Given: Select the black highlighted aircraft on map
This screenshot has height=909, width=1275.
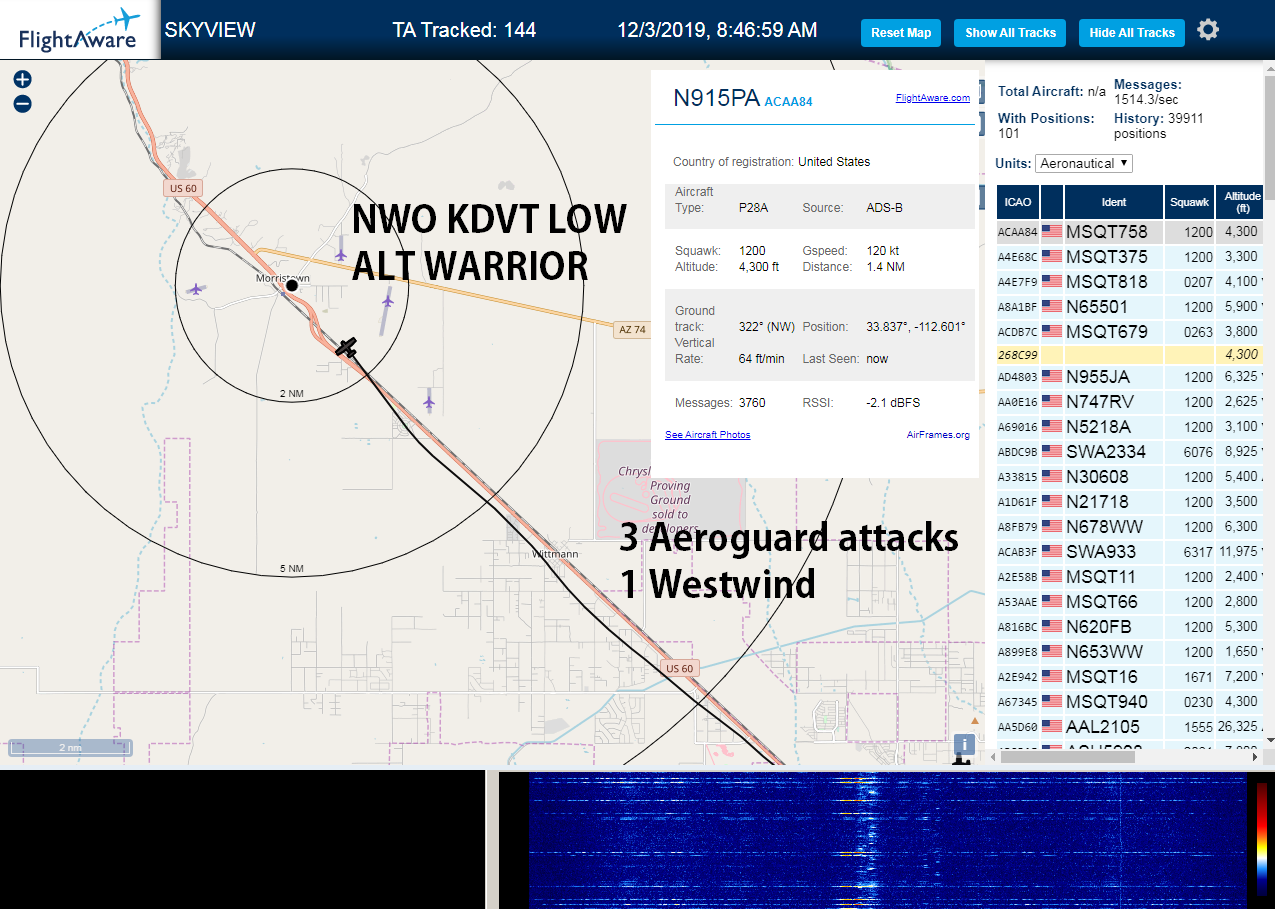Looking at the screenshot, I should pos(346,348).
